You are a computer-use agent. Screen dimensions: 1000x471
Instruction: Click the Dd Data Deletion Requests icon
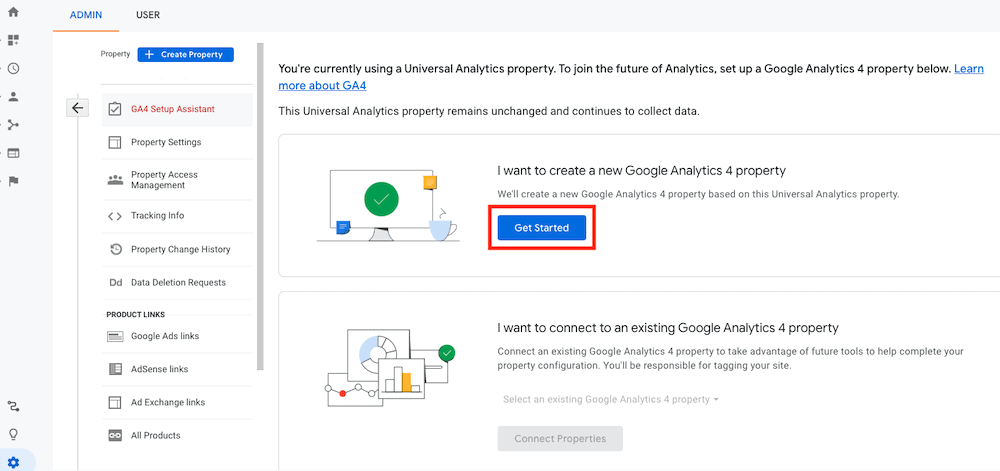[x=115, y=282]
